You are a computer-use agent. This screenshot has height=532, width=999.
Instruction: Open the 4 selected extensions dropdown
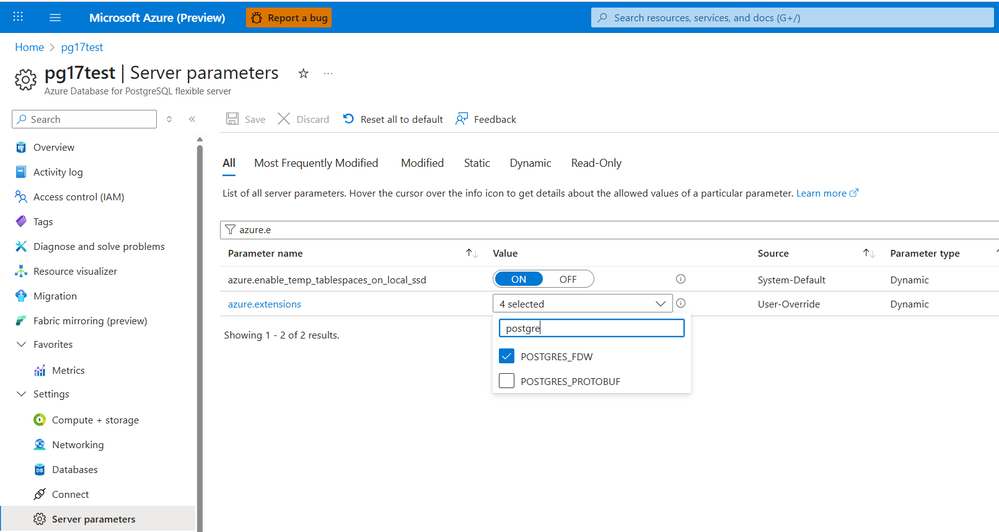click(x=582, y=304)
